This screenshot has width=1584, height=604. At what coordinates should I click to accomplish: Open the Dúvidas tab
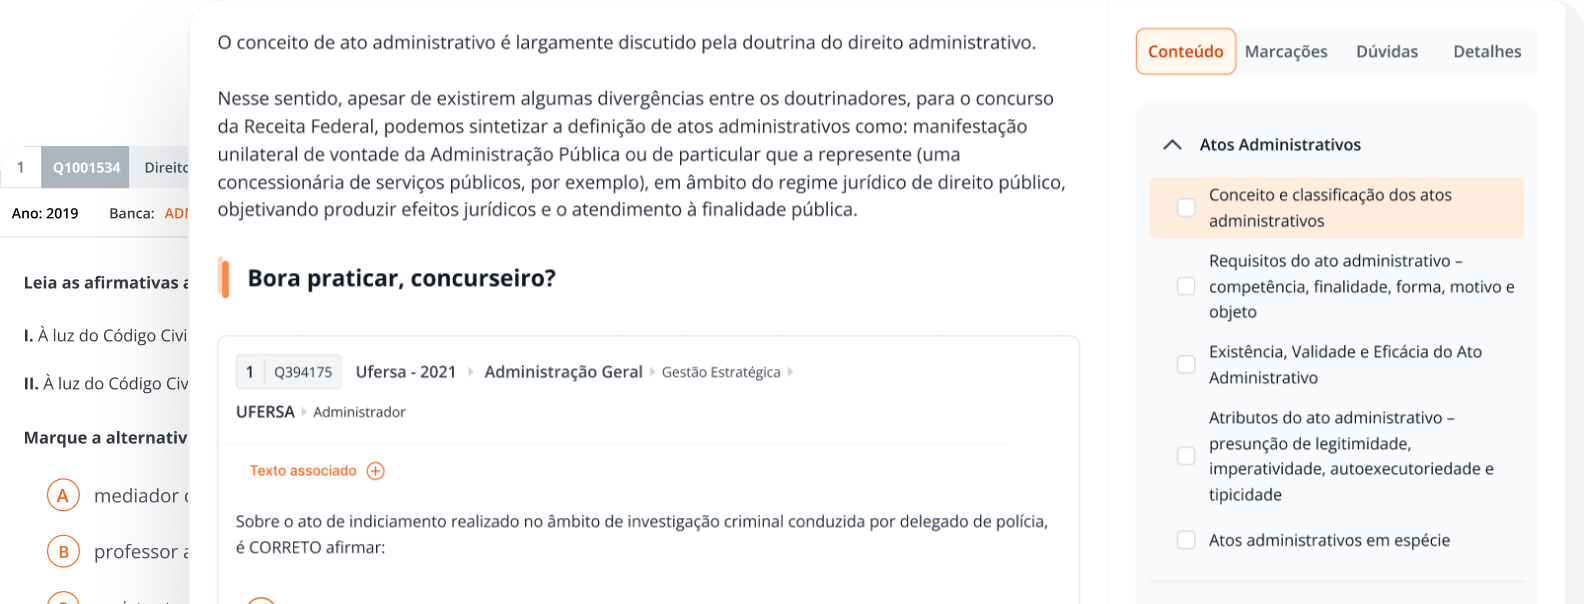(1386, 52)
